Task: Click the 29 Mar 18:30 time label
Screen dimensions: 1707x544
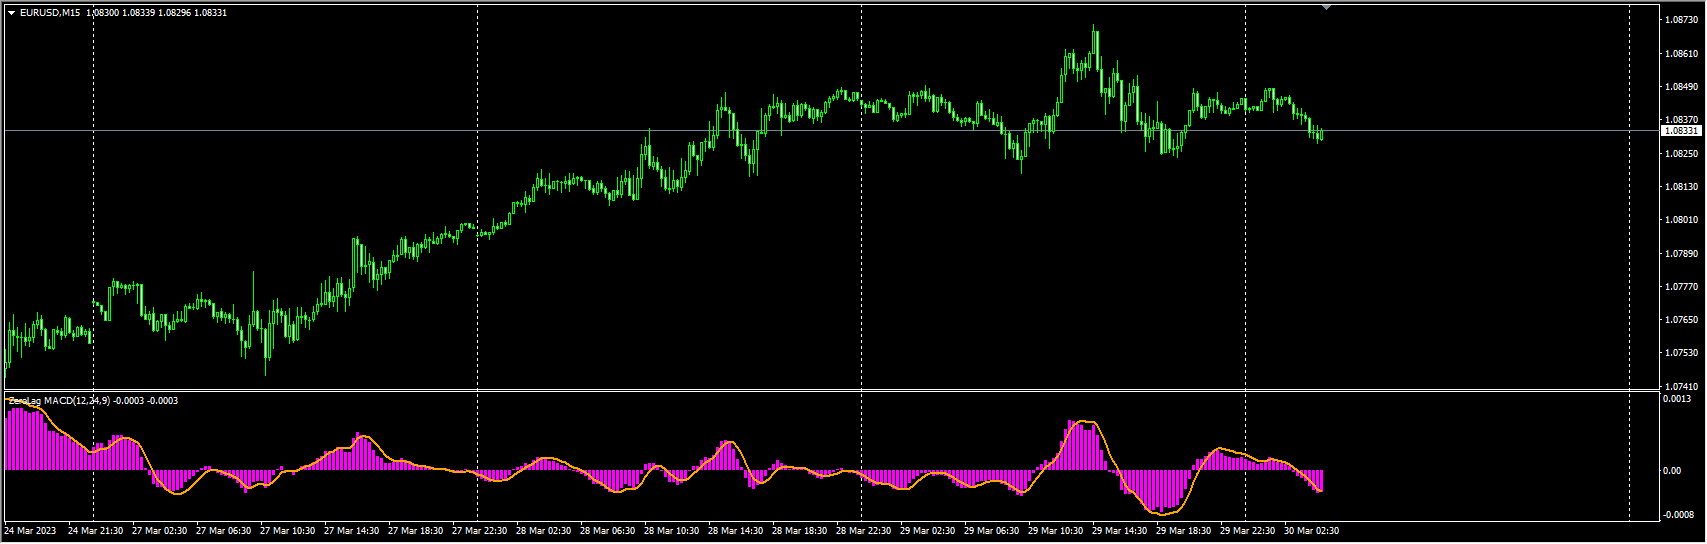Action: (x=1184, y=531)
